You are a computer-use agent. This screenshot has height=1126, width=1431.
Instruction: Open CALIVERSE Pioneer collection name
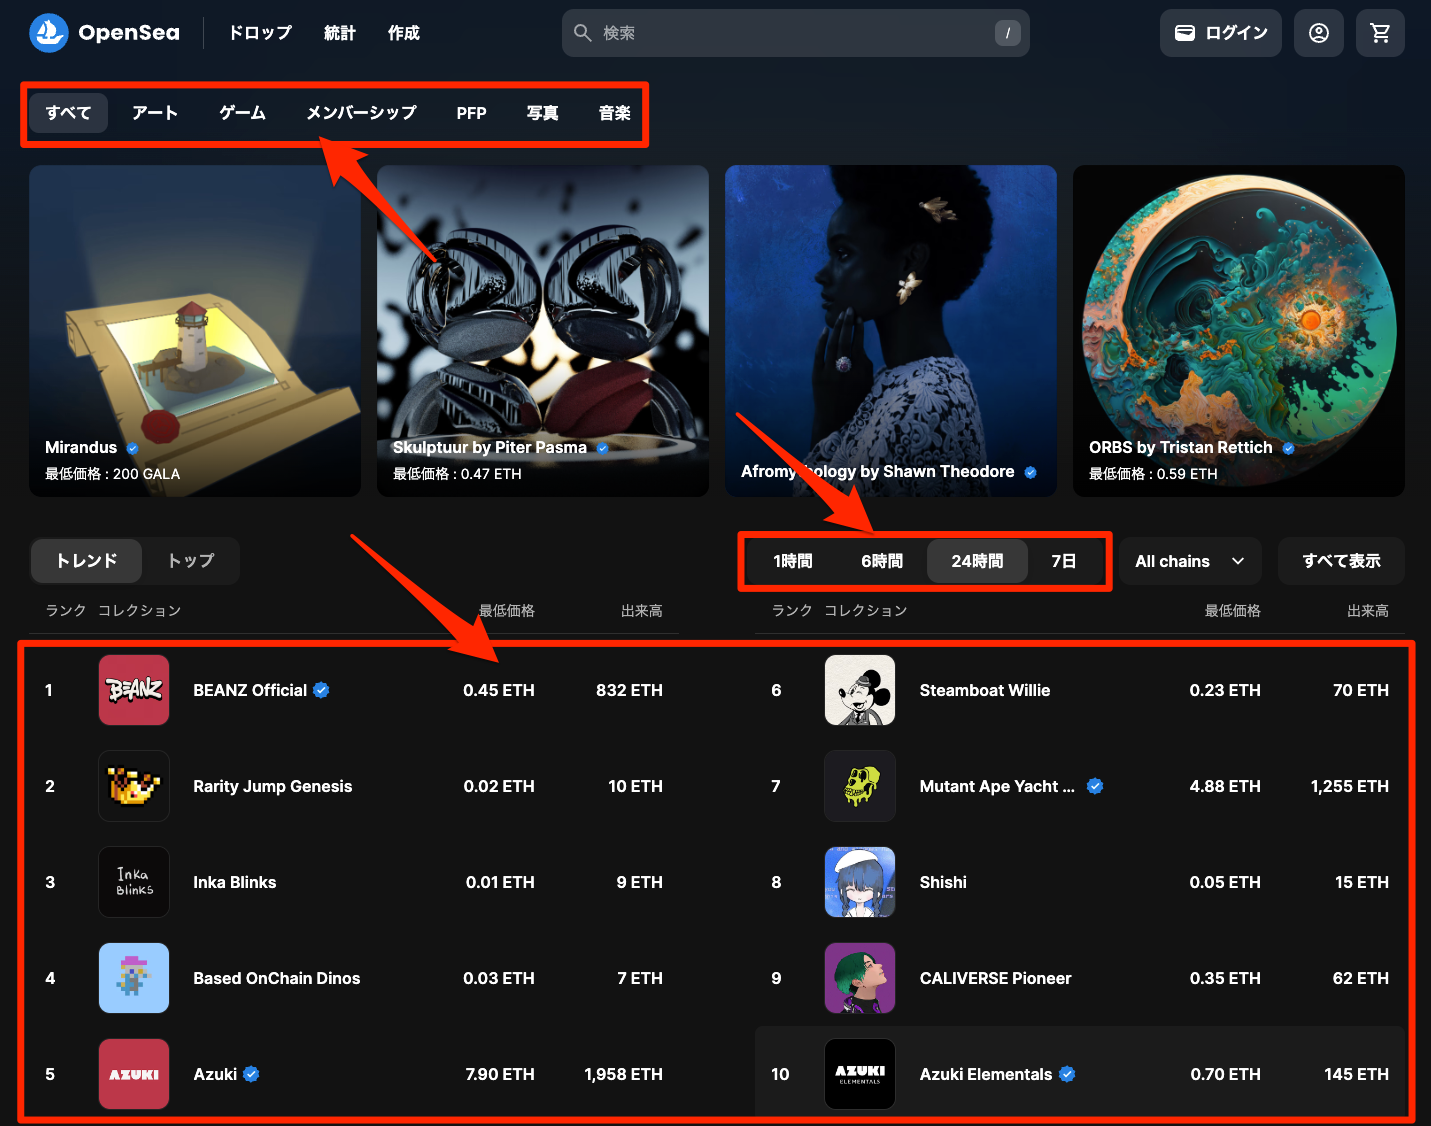pyautogui.click(x=995, y=978)
